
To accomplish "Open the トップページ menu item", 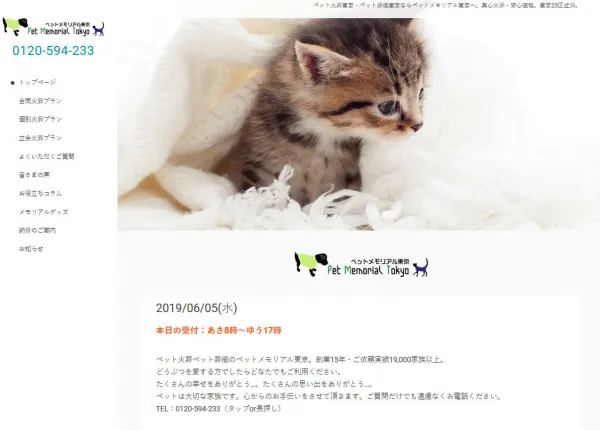I will point(38,82).
